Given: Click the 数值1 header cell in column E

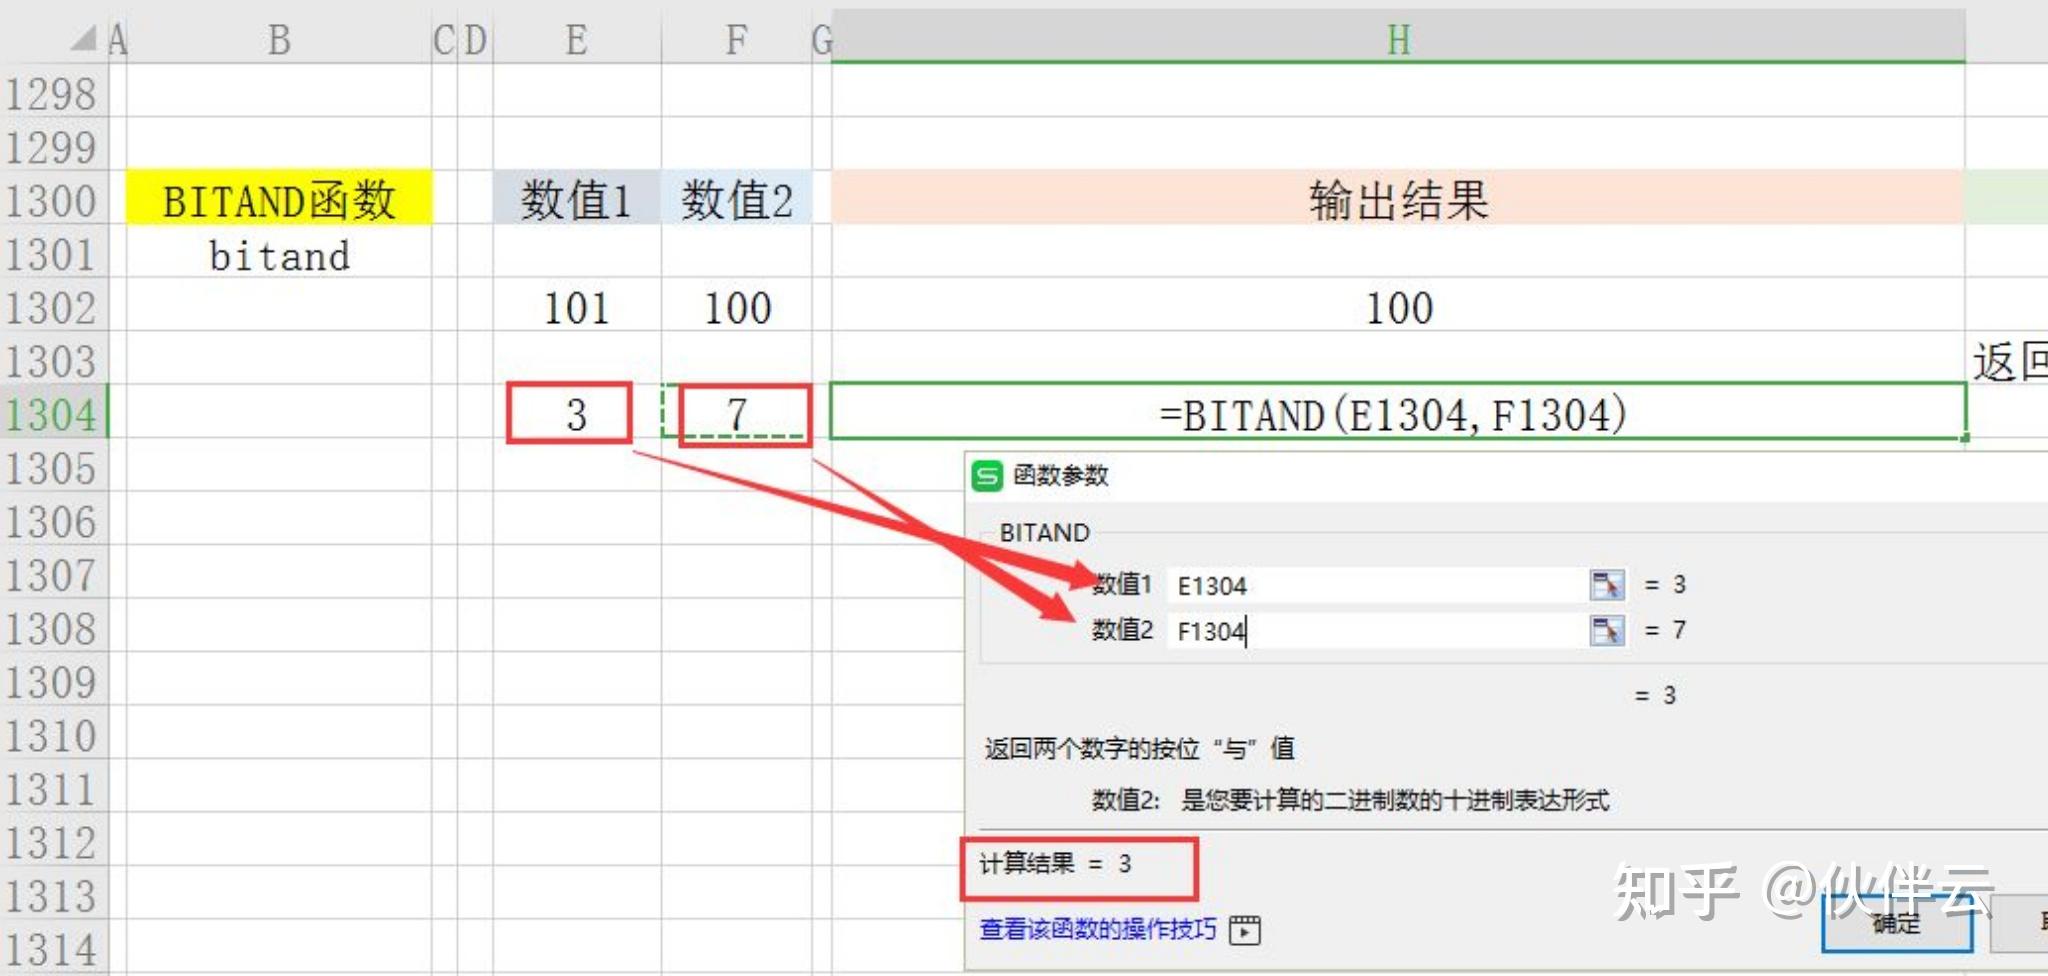Looking at the screenshot, I should point(577,198).
